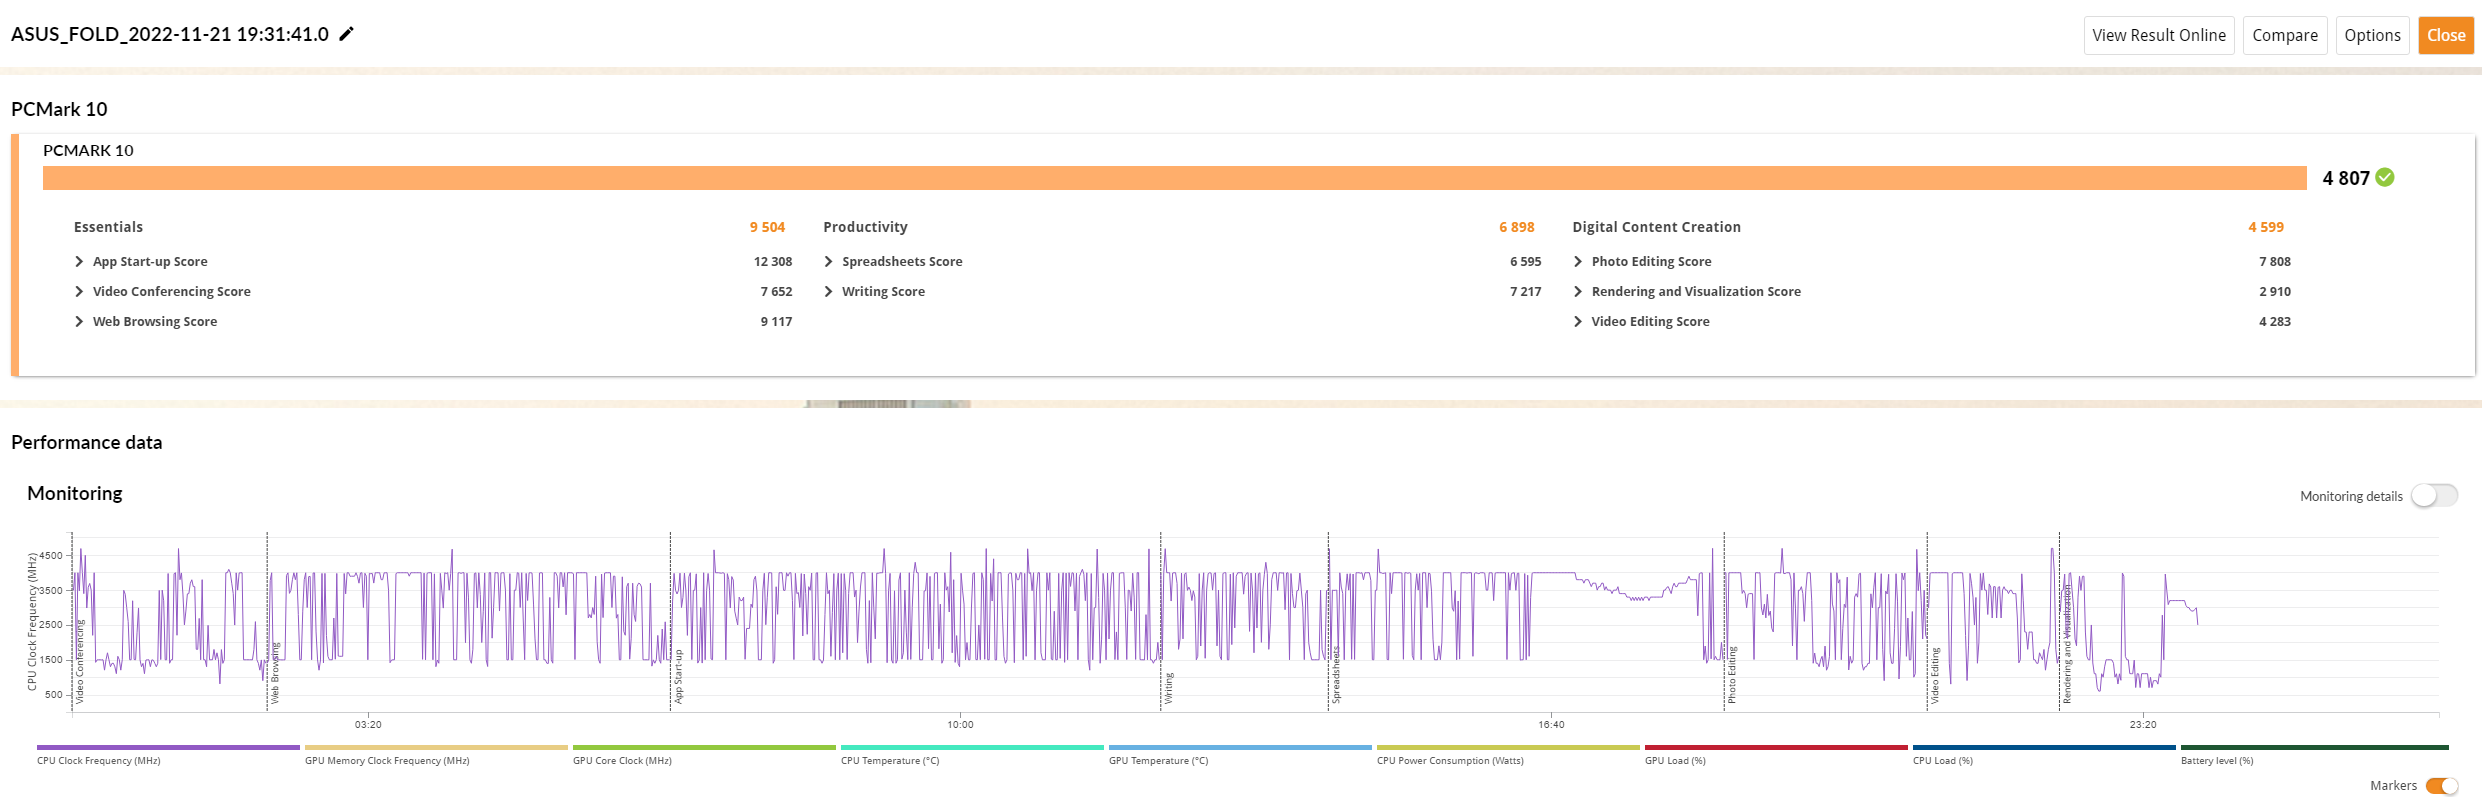Select CPU Power Consumption legend

pos(1508,754)
